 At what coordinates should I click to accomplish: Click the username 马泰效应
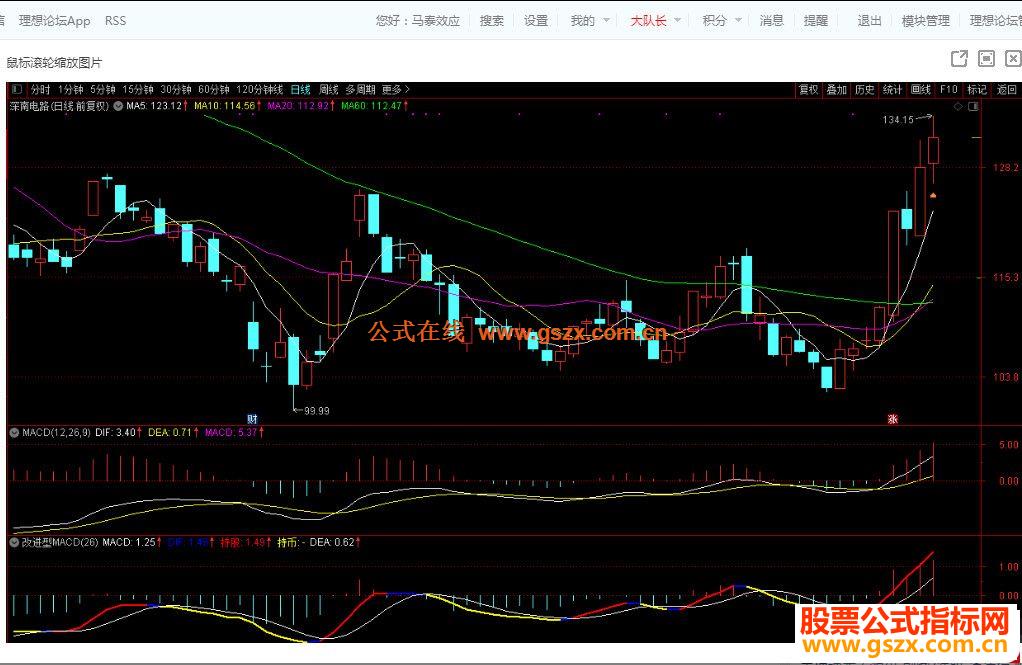(435, 21)
